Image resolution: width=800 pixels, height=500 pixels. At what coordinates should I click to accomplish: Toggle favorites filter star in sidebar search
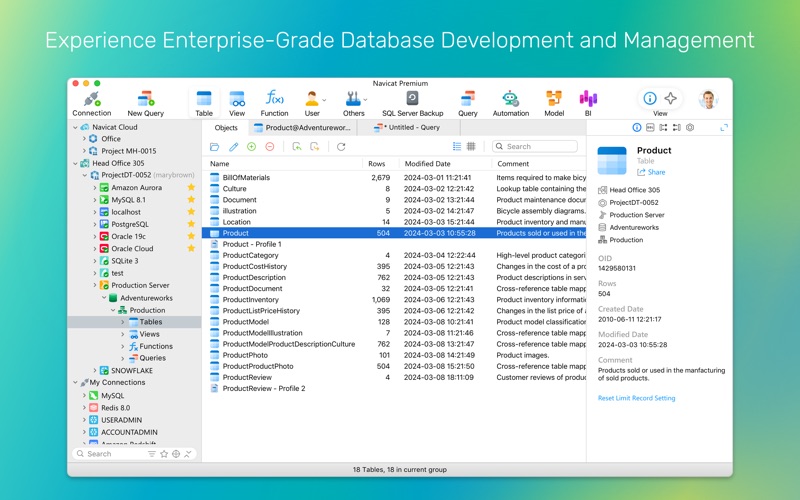point(164,454)
